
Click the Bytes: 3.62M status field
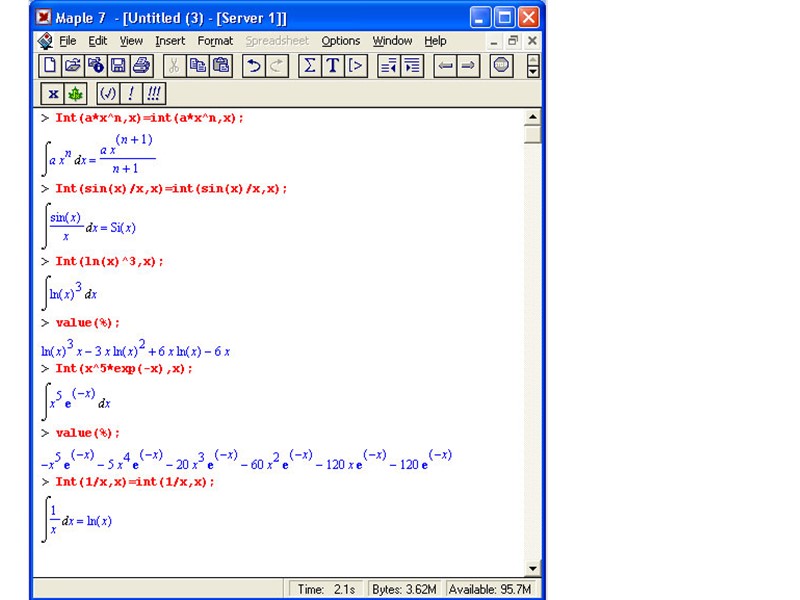[404, 589]
